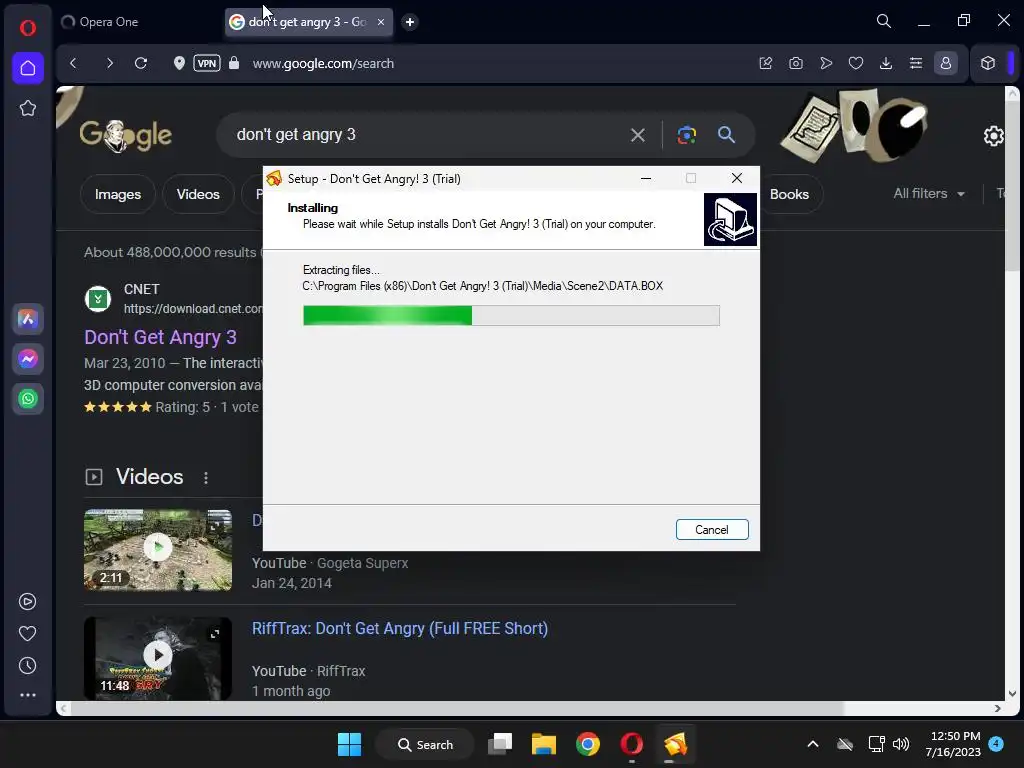The height and width of the screenshot is (768, 1024).
Task: Play the 2:11 video thumbnail
Action: 157,550
